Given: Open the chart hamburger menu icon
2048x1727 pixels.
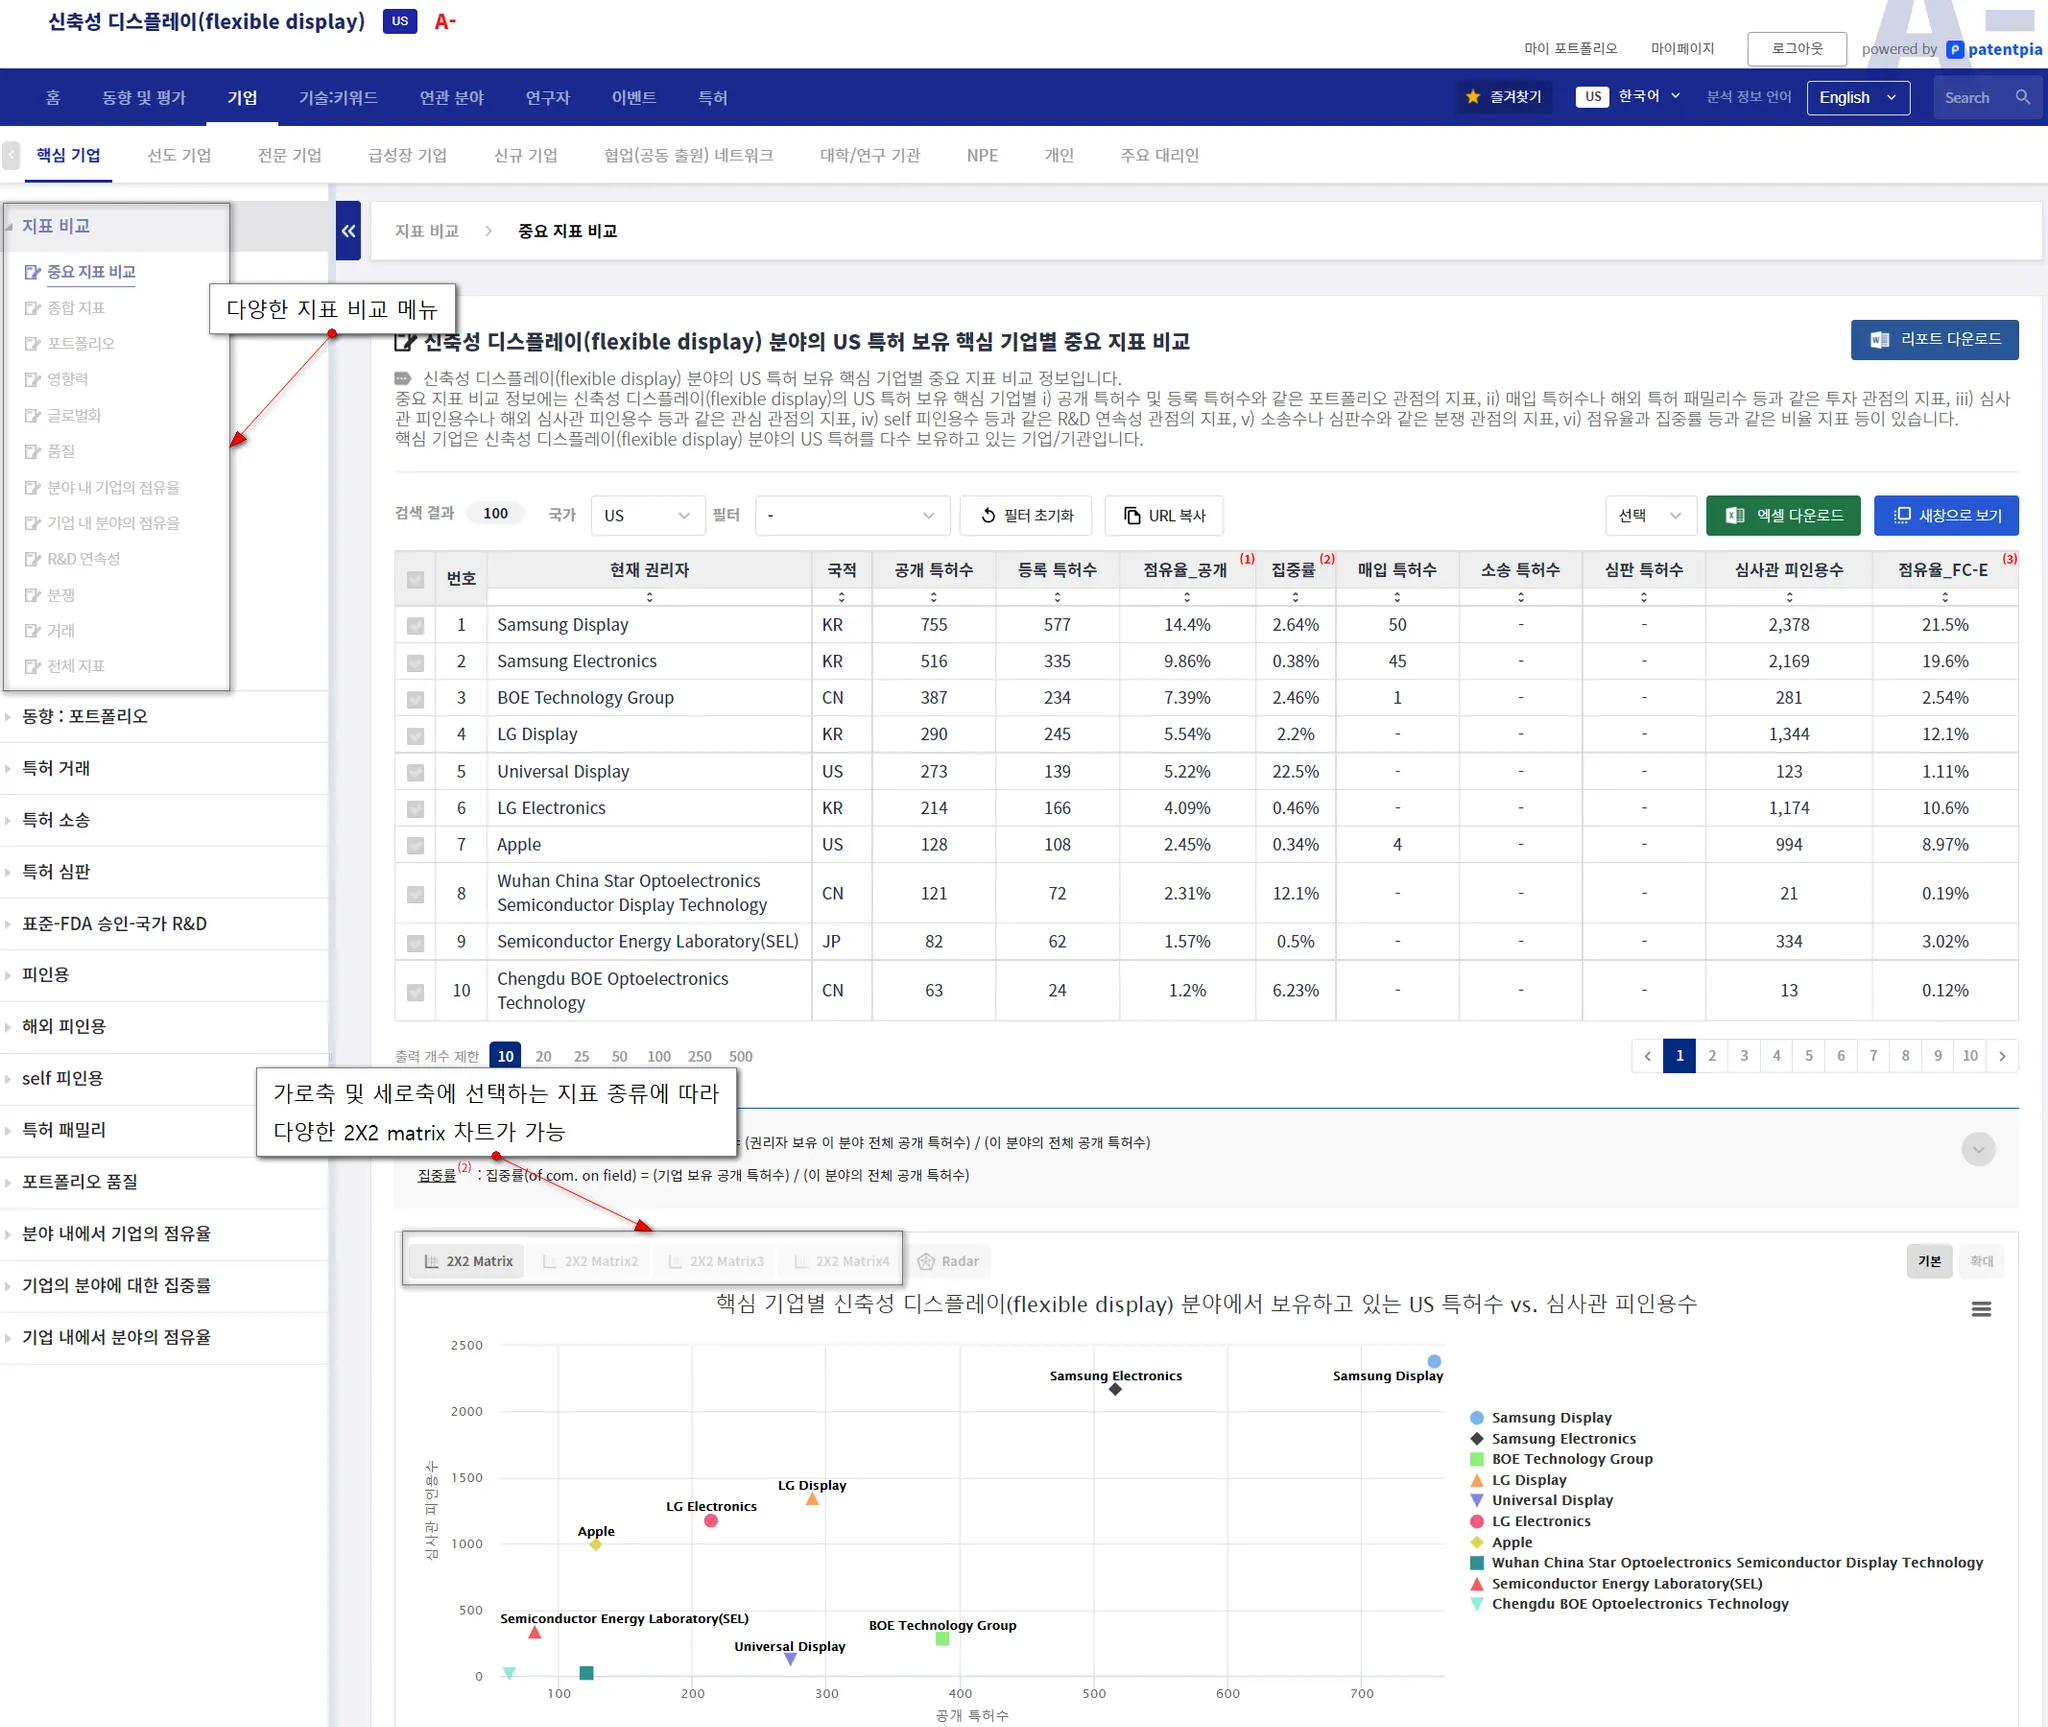Looking at the screenshot, I should (x=1981, y=1309).
